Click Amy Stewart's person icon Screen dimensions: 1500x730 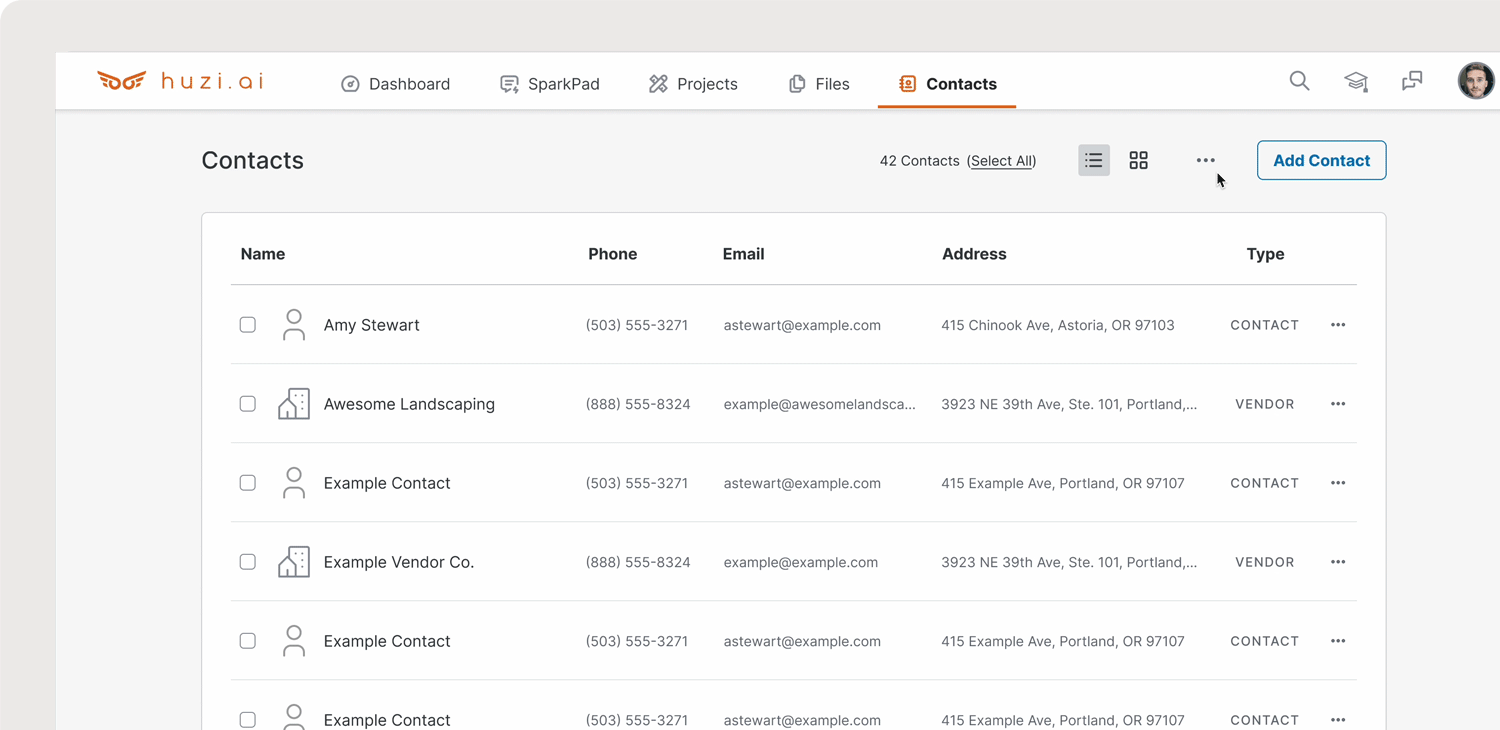293,325
